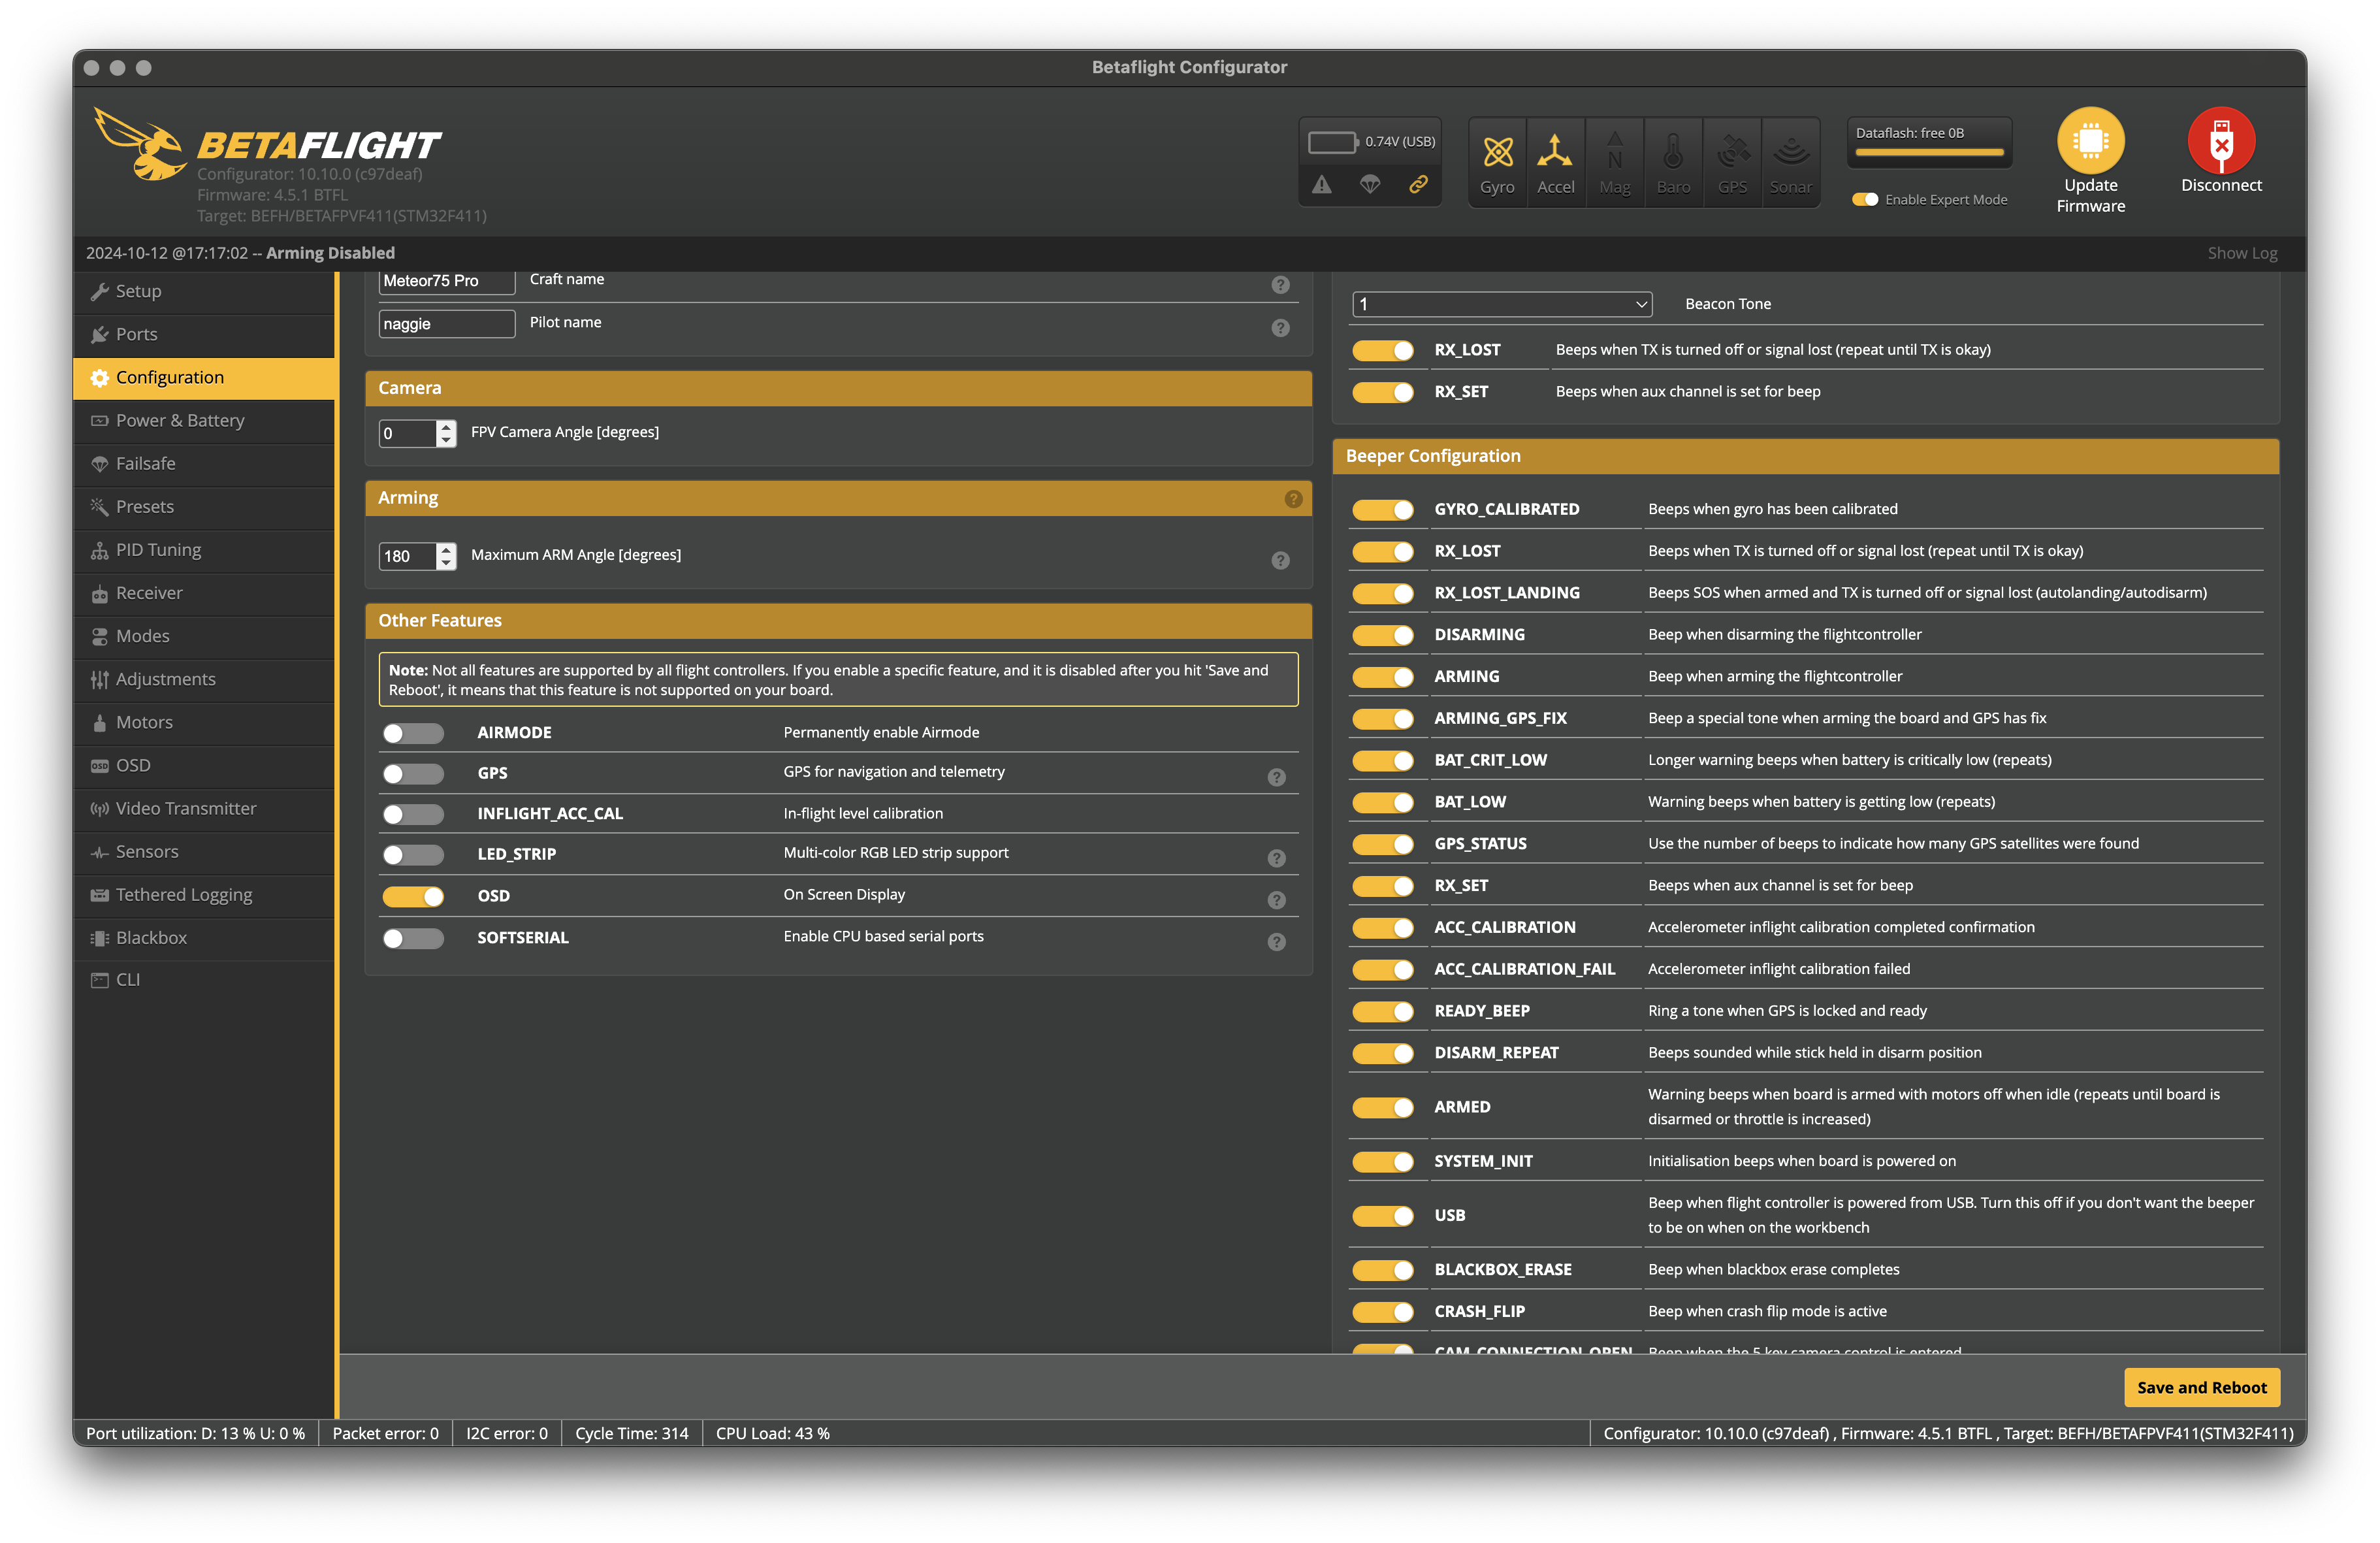
Task: Click Update Firmware label
Action: pyautogui.click(x=2090, y=195)
